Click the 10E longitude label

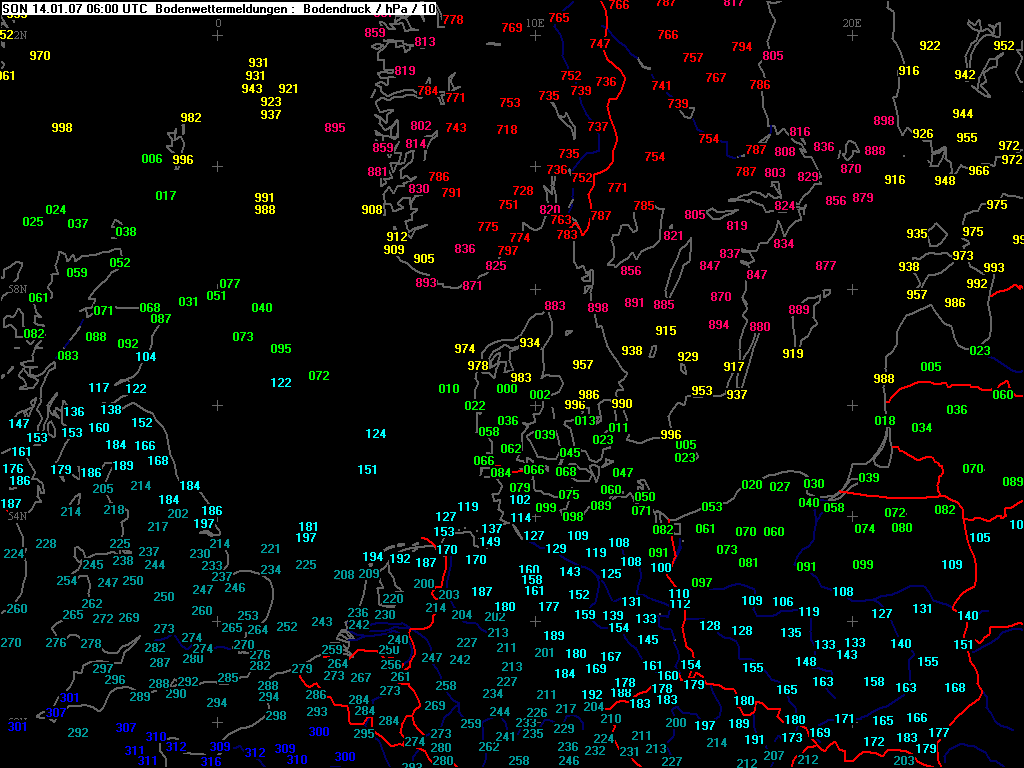(535, 22)
